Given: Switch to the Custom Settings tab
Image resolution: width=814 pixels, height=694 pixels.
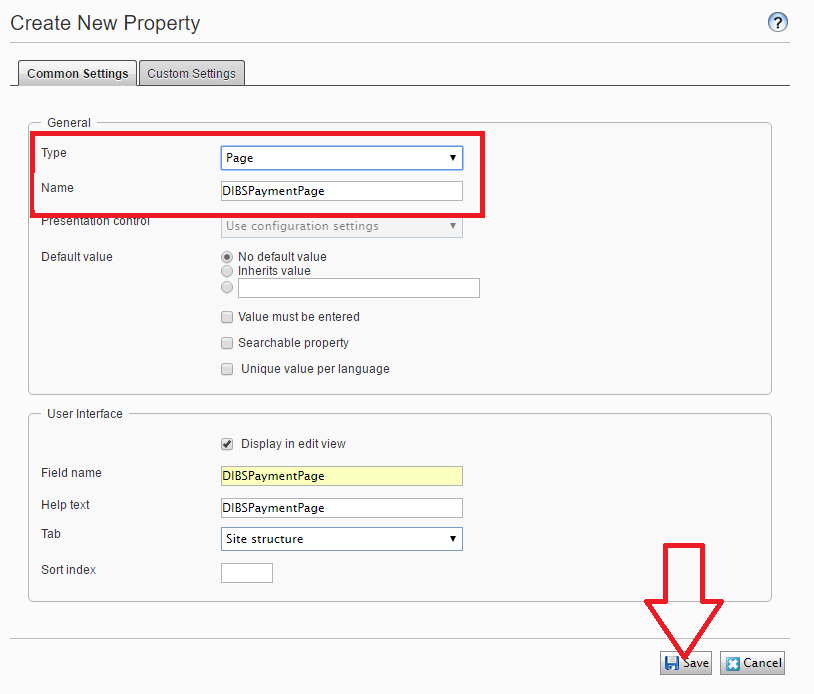Looking at the screenshot, I should click(191, 73).
